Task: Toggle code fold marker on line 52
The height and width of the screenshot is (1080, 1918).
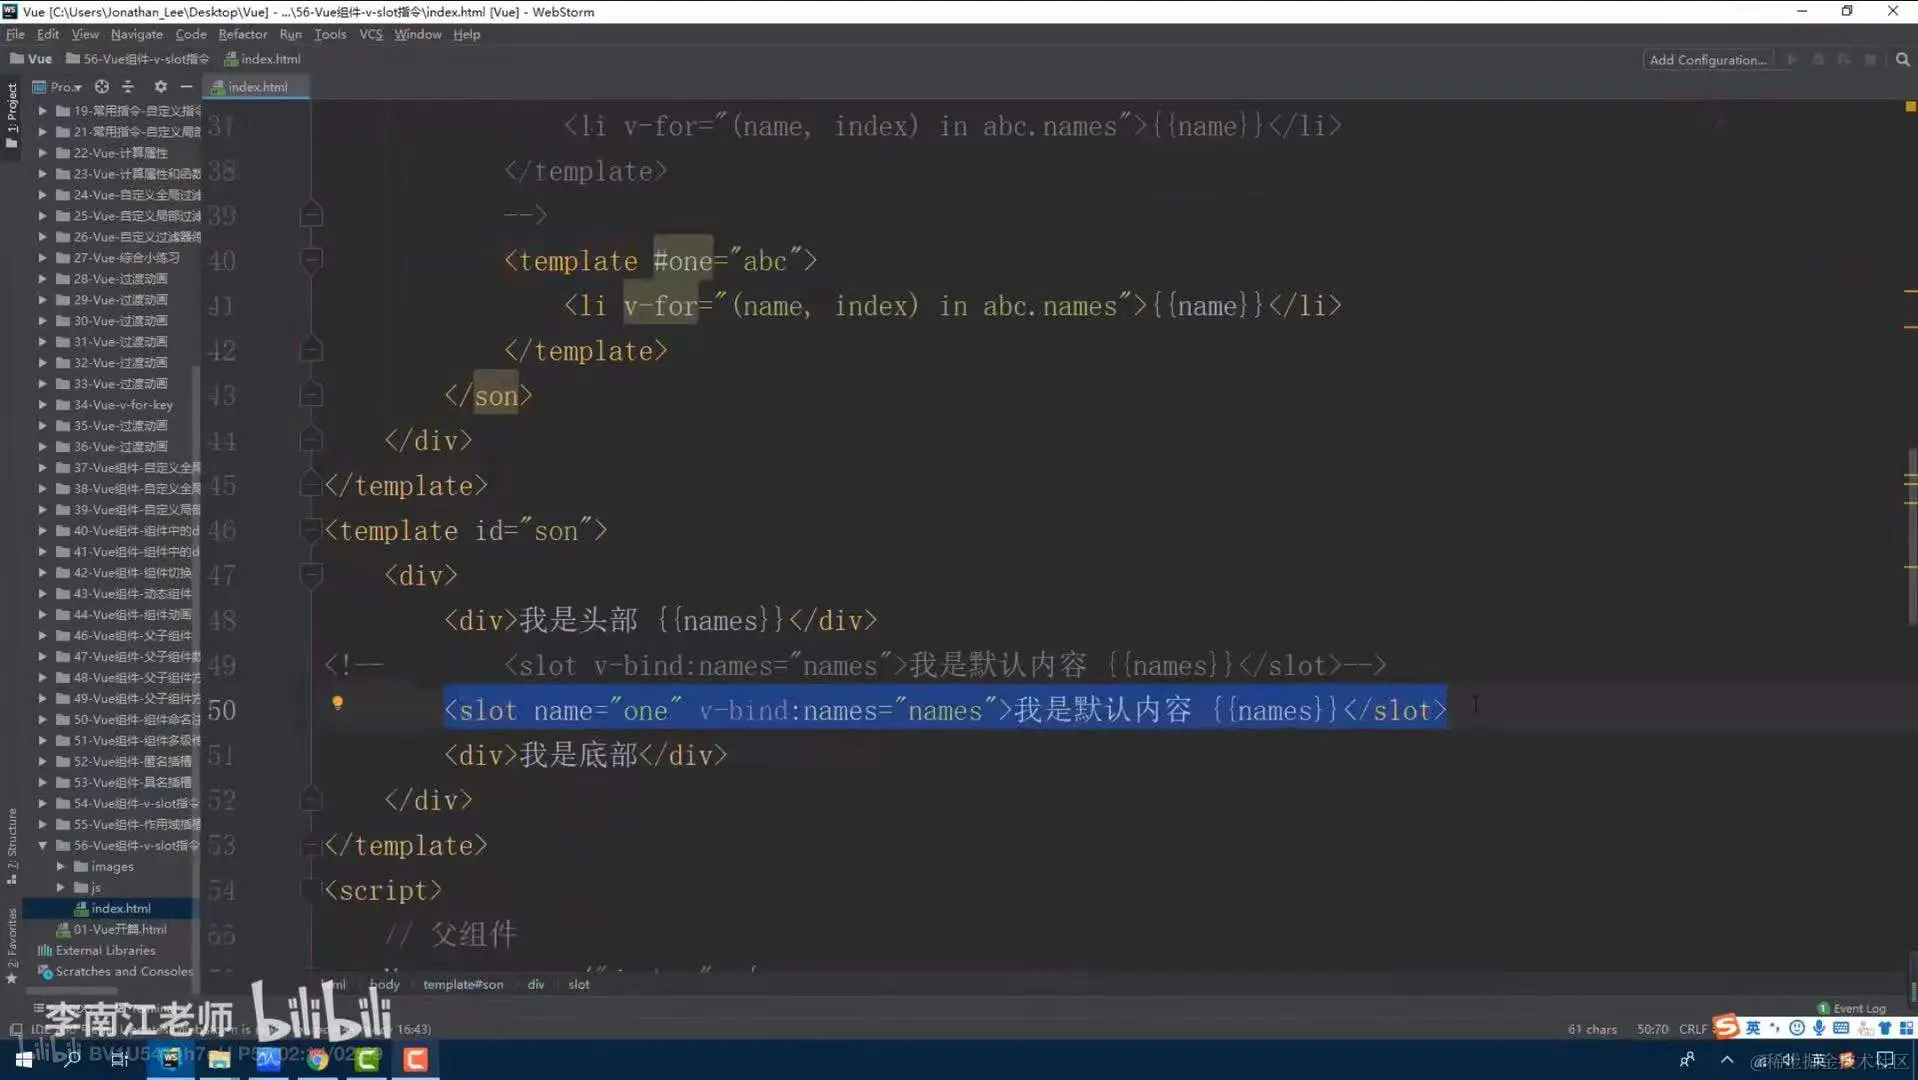Action: [x=311, y=800]
